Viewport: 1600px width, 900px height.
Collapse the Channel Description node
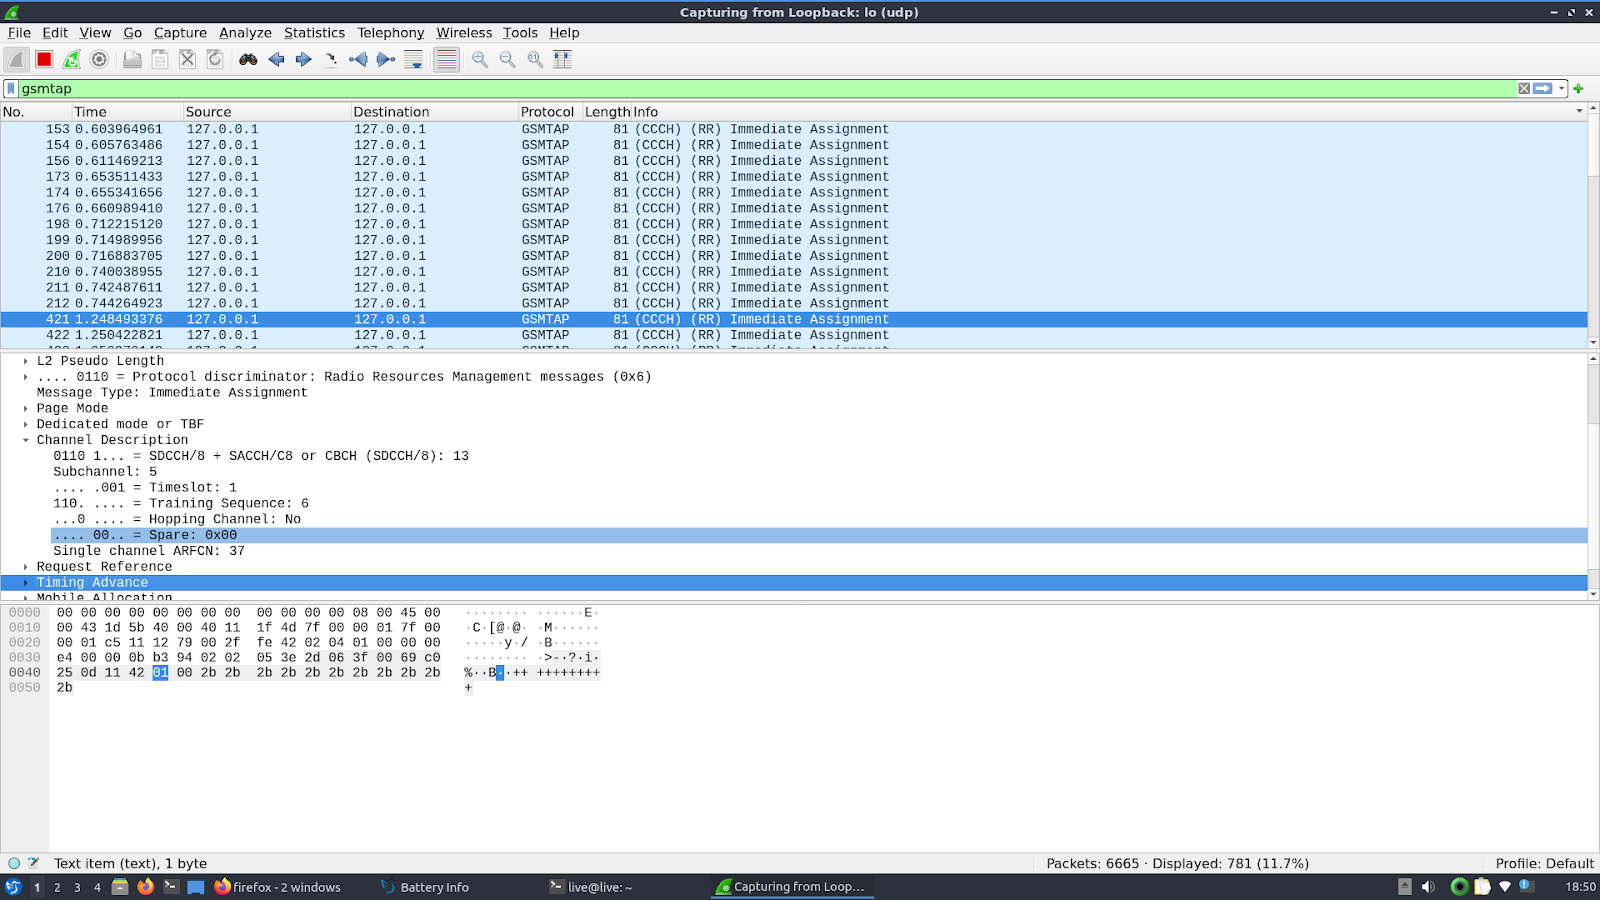[x=26, y=440]
